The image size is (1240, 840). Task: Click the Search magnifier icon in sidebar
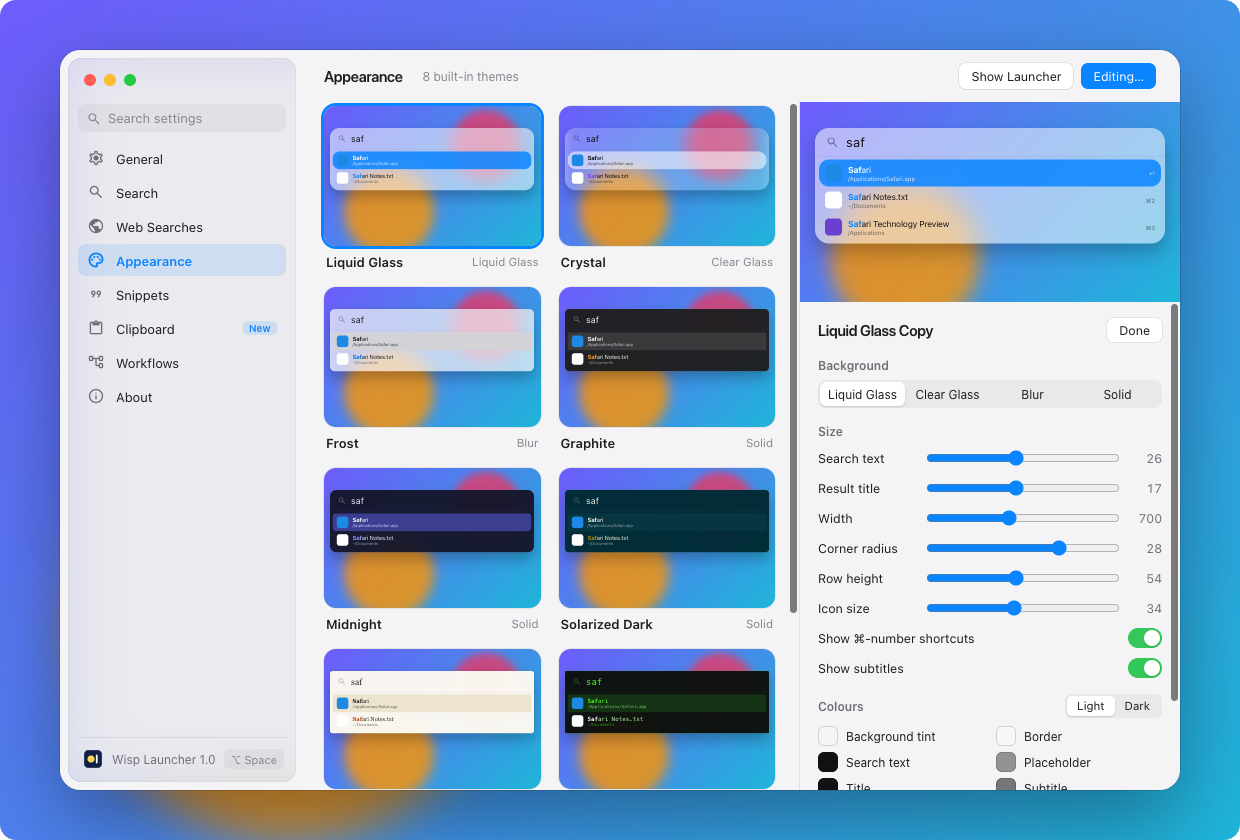coord(96,193)
